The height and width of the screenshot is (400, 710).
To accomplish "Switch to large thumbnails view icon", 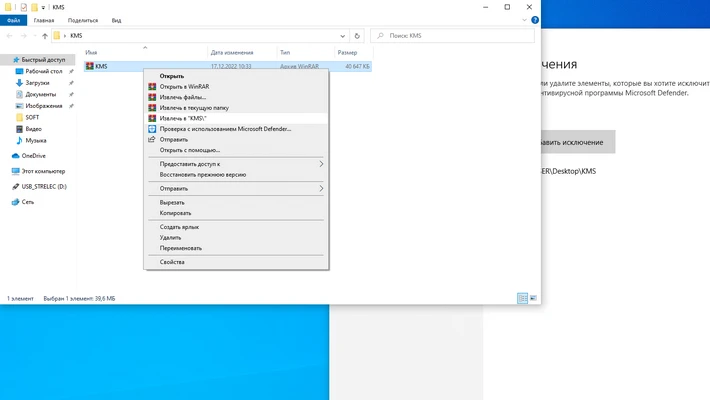I will 534,298.
